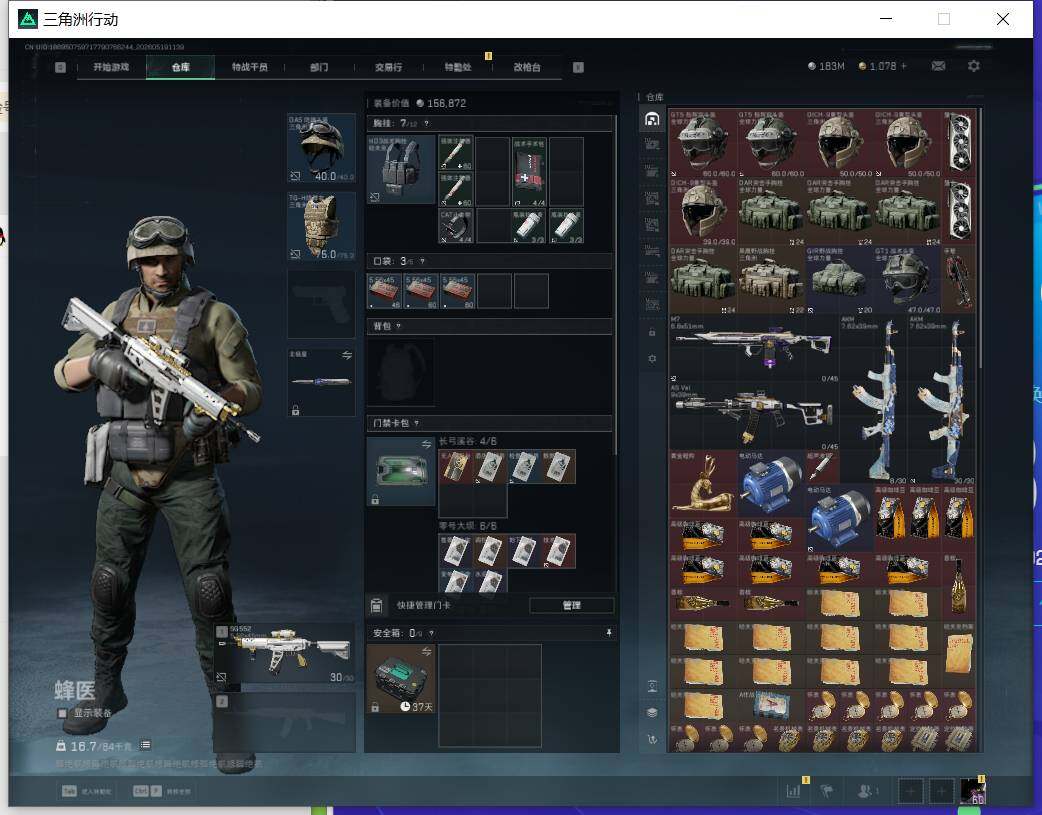Open player avatar in bottom-right corner
The height and width of the screenshot is (815, 1042).
pyautogui.click(x=972, y=791)
